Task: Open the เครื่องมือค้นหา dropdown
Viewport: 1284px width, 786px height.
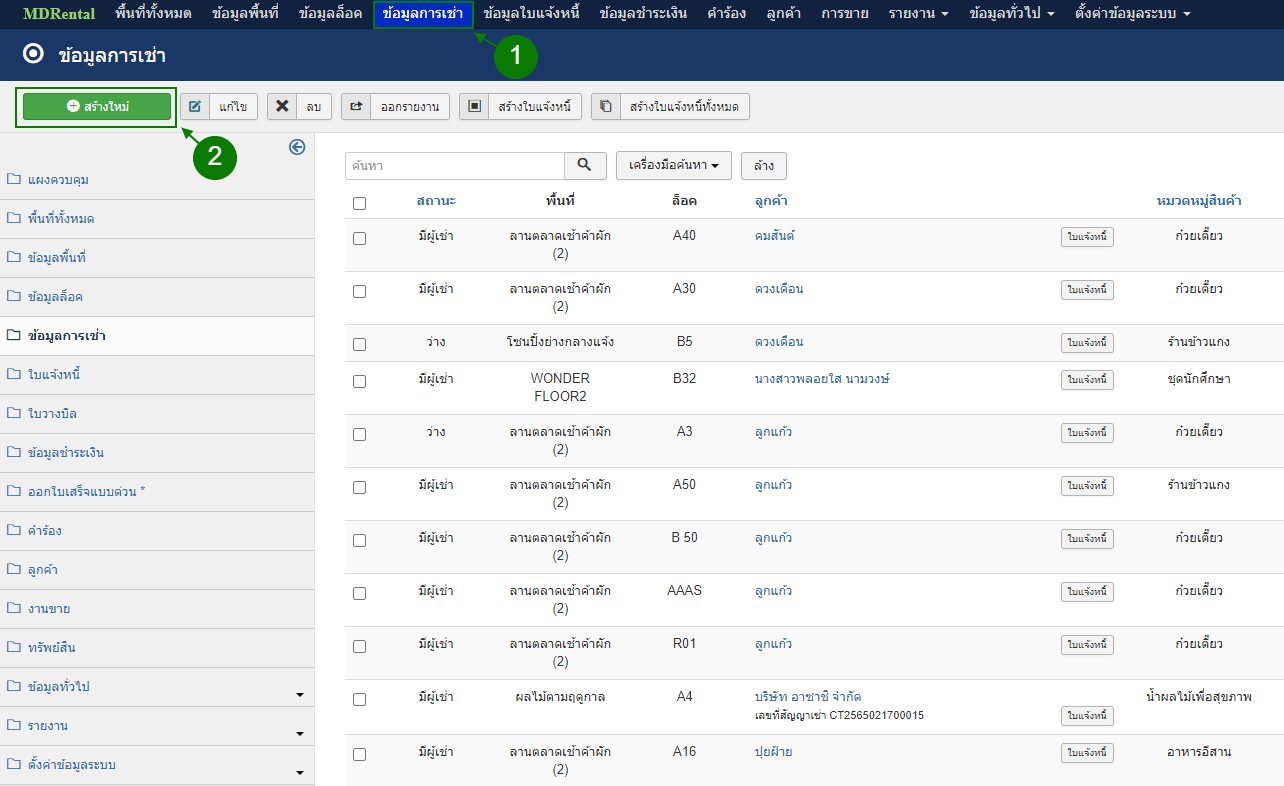Action: [674, 166]
